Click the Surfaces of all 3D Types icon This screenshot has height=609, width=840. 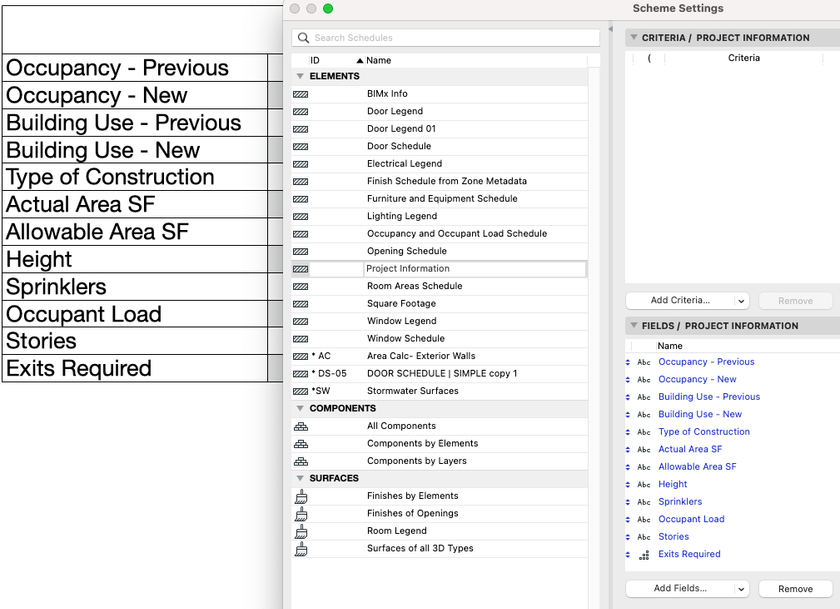point(301,548)
